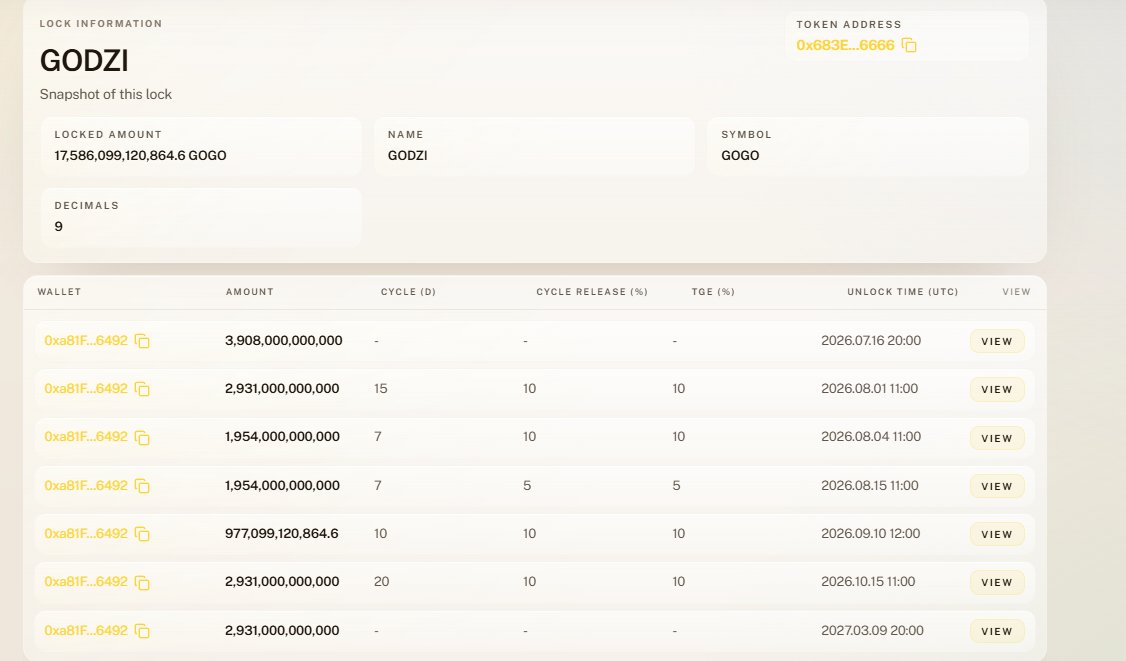Select locked amount 17,586,099,120,864.6 GOGO
This screenshot has height=661, width=1126.
click(140, 155)
